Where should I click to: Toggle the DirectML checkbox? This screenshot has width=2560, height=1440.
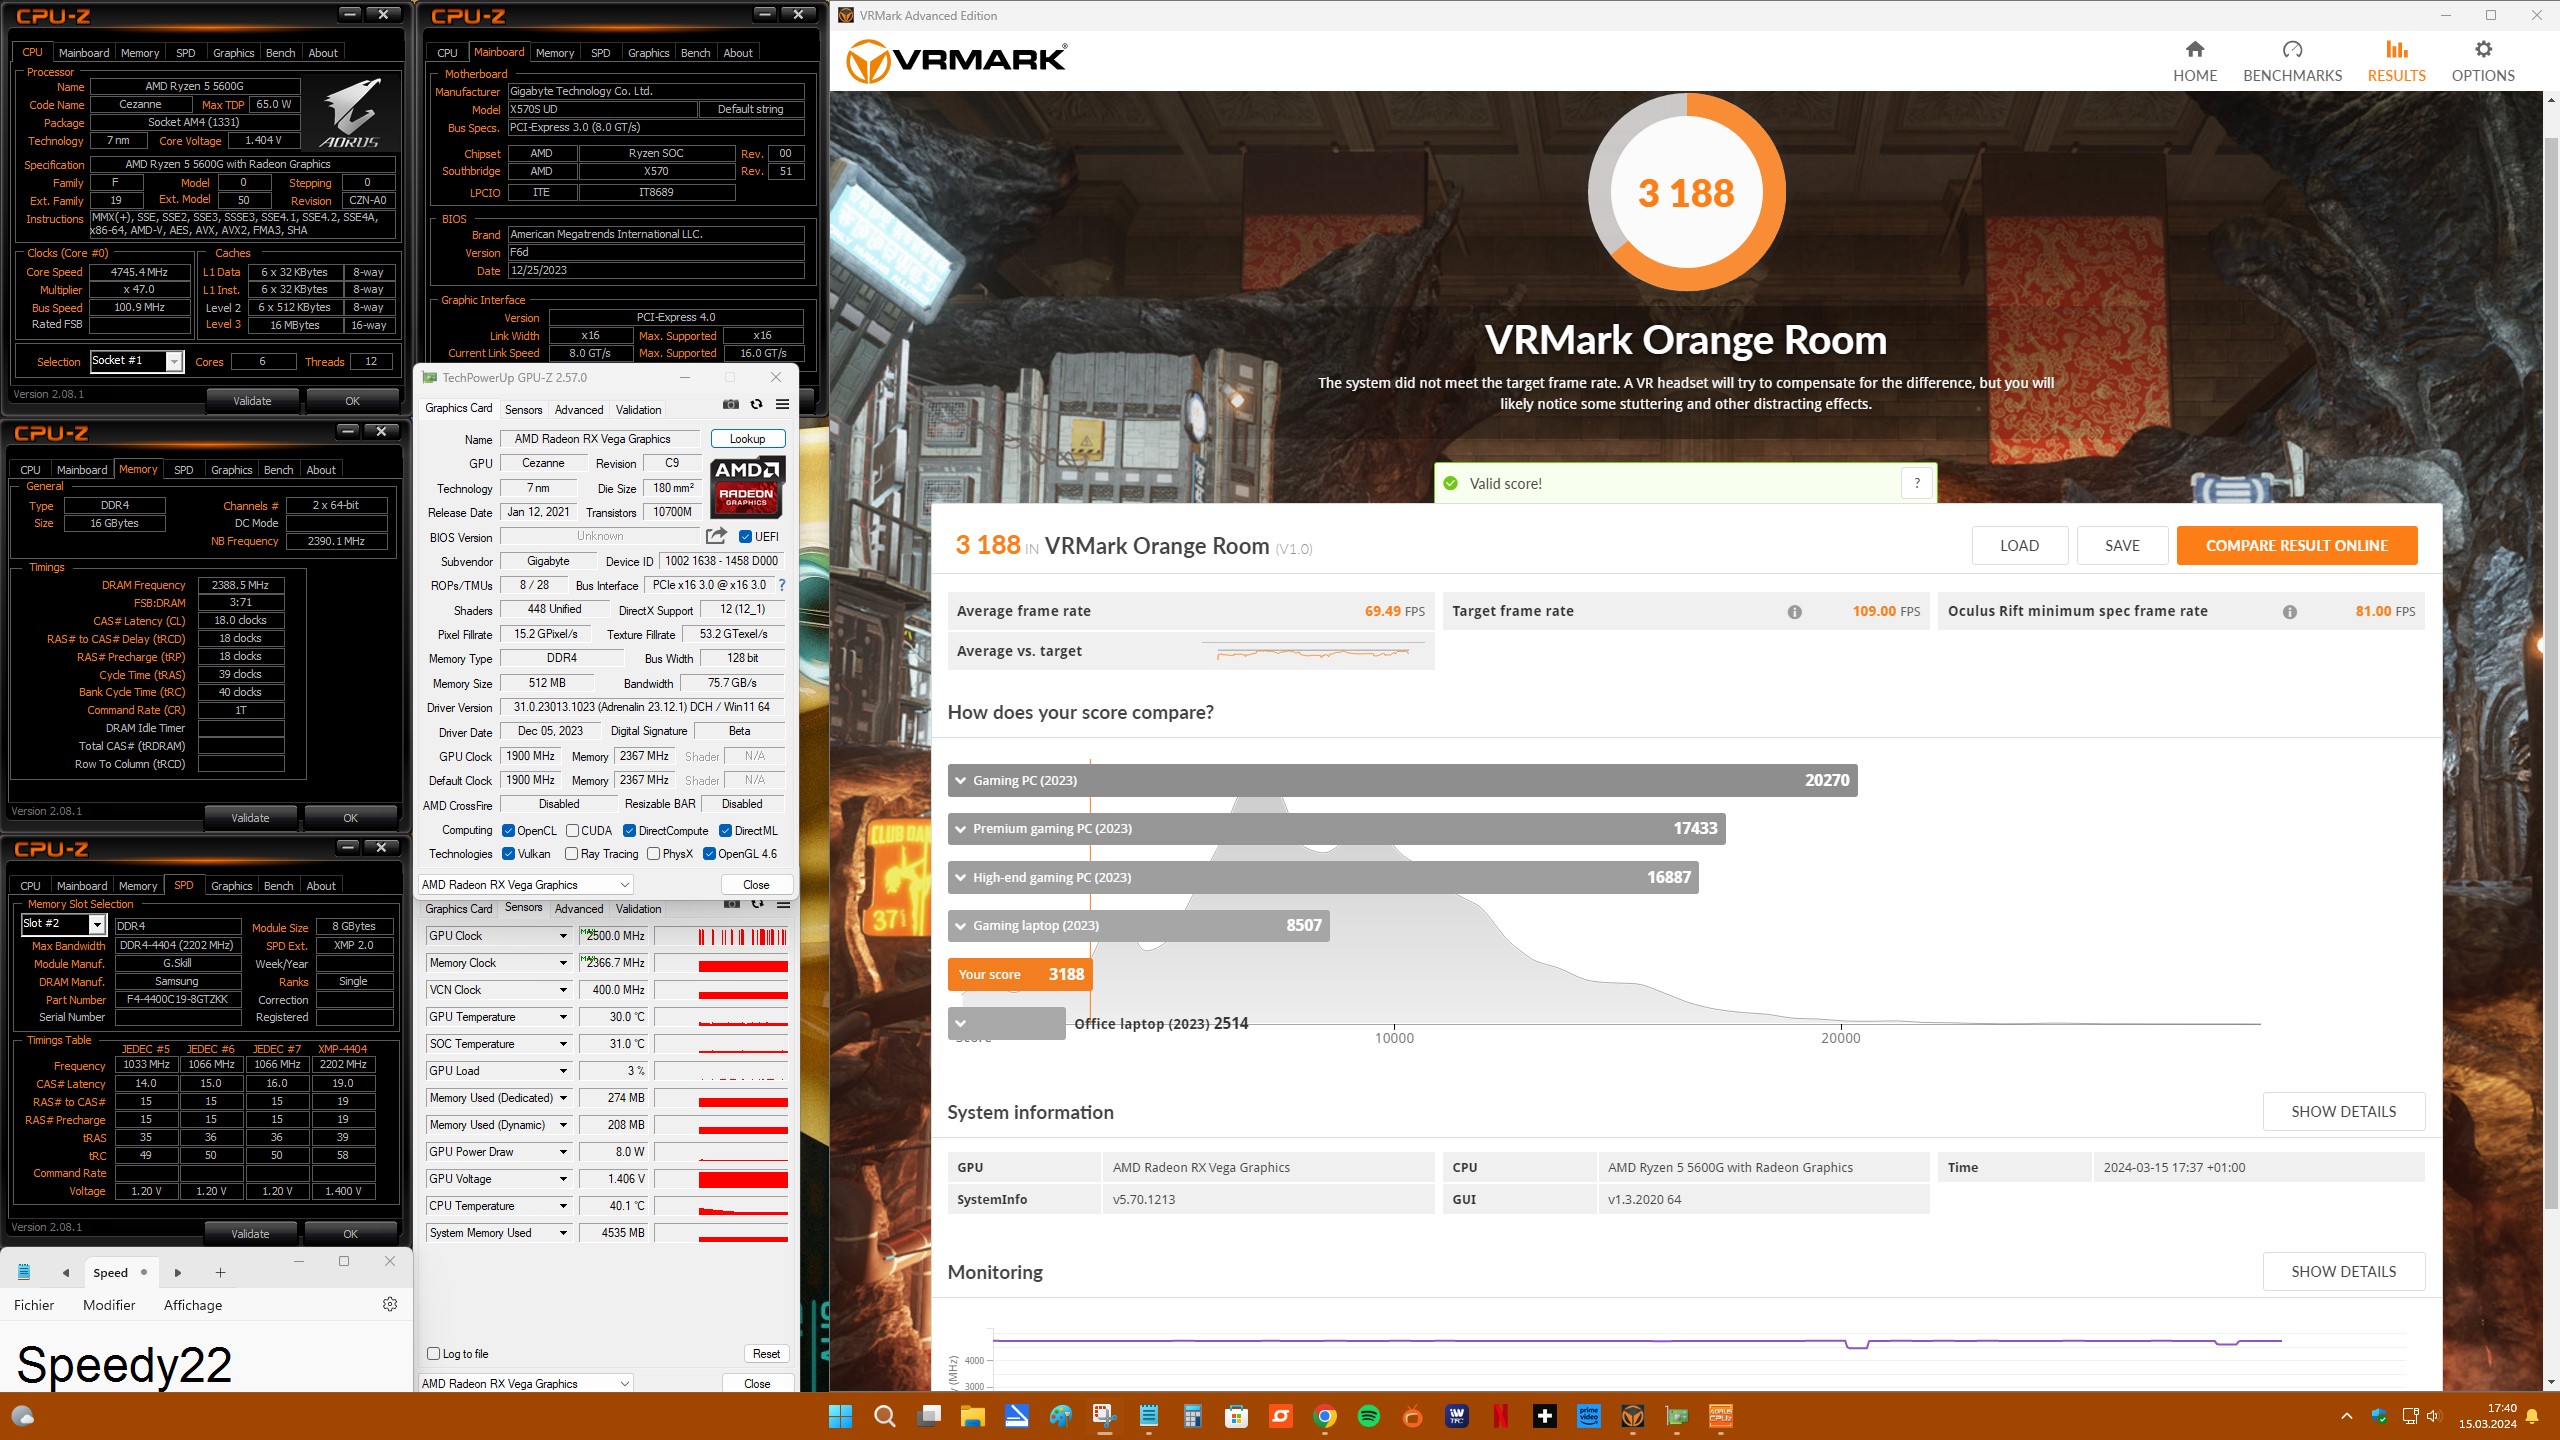click(725, 831)
